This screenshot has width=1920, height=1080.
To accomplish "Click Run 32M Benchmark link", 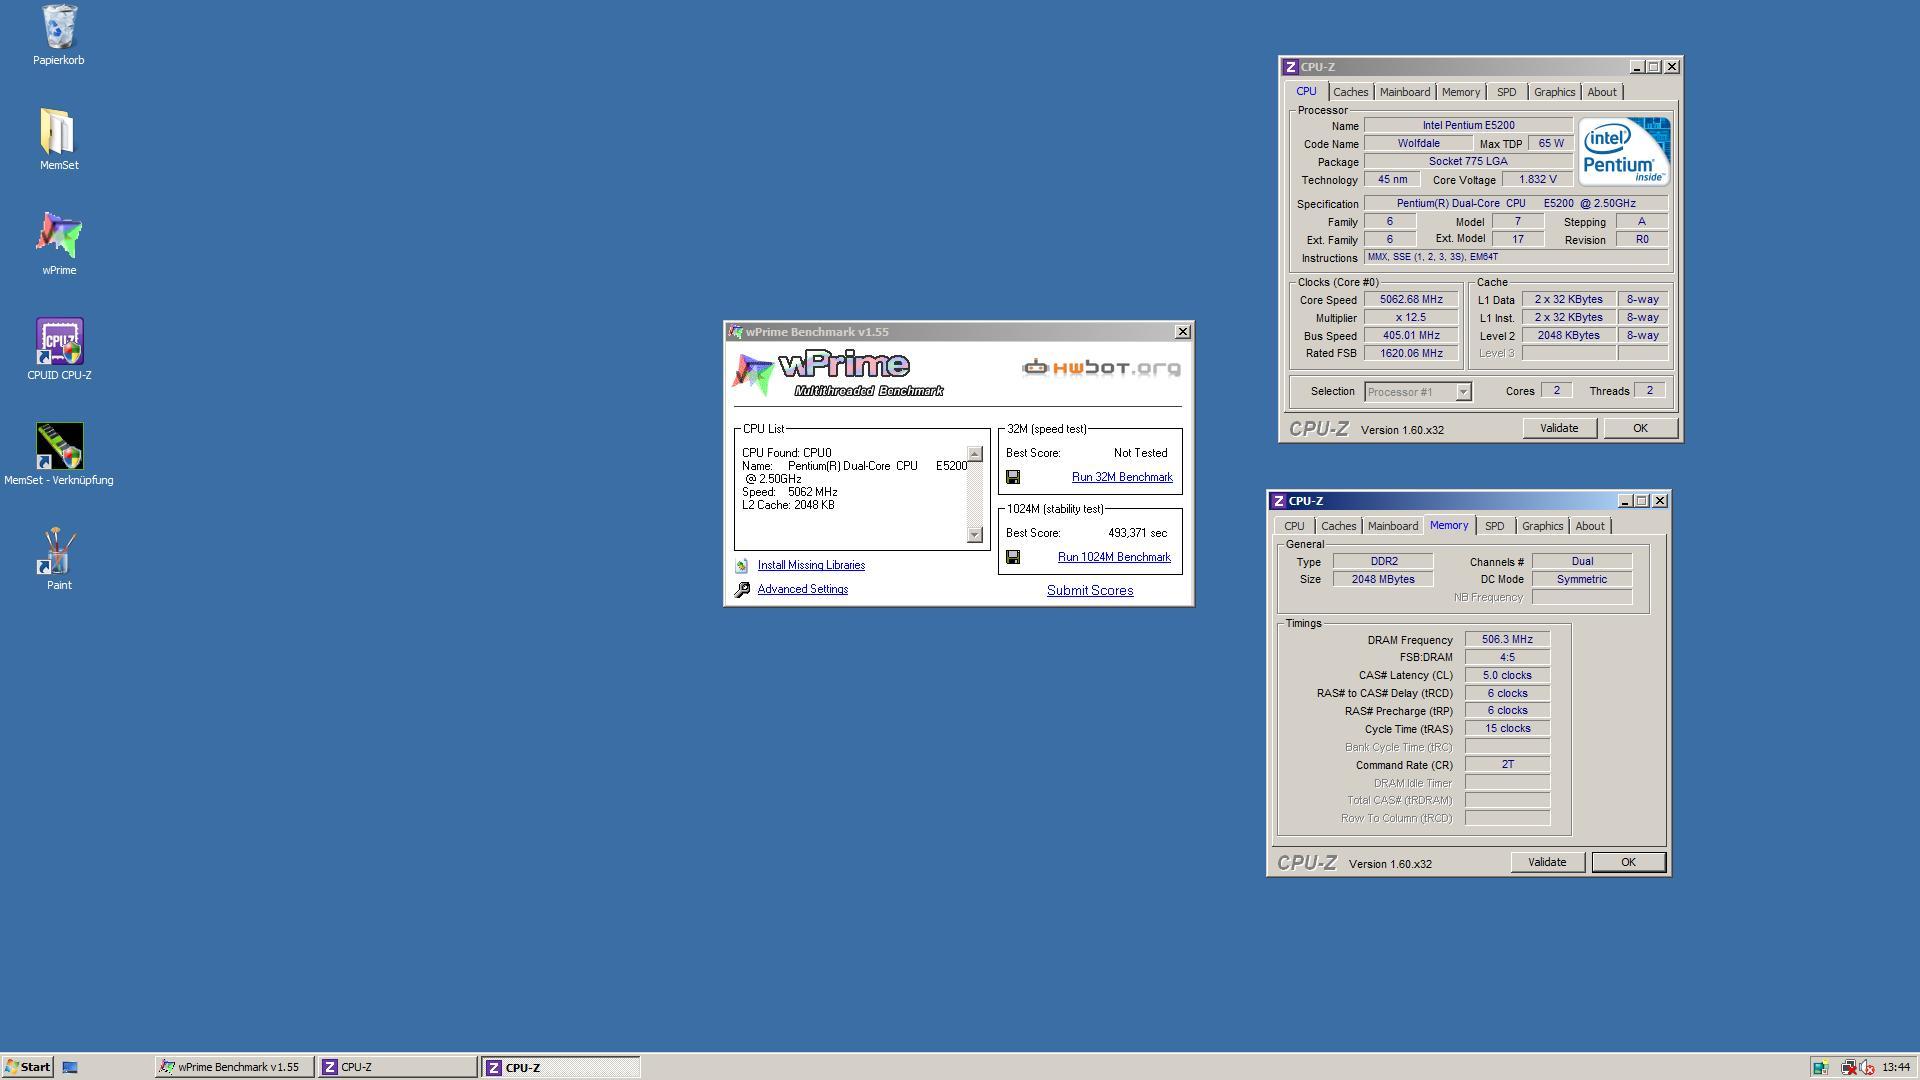I will click(x=1122, y=478).
